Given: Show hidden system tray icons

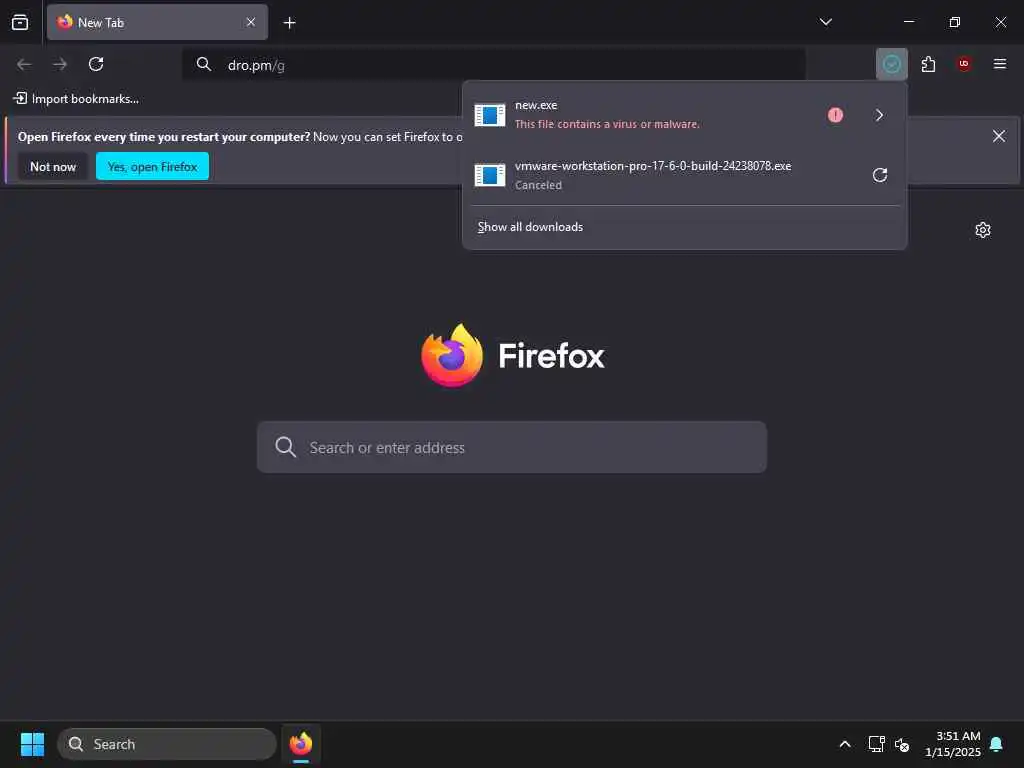Looking at the screenshot, I should coord(844,744).
